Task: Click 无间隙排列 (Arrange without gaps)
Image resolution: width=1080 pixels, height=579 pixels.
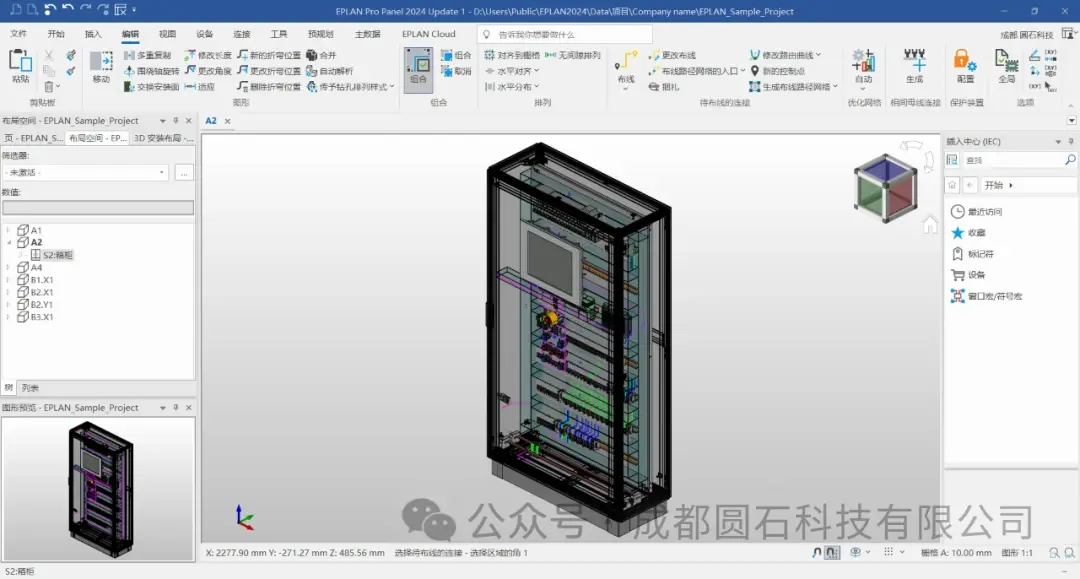Action: click(x=573, y=55)
